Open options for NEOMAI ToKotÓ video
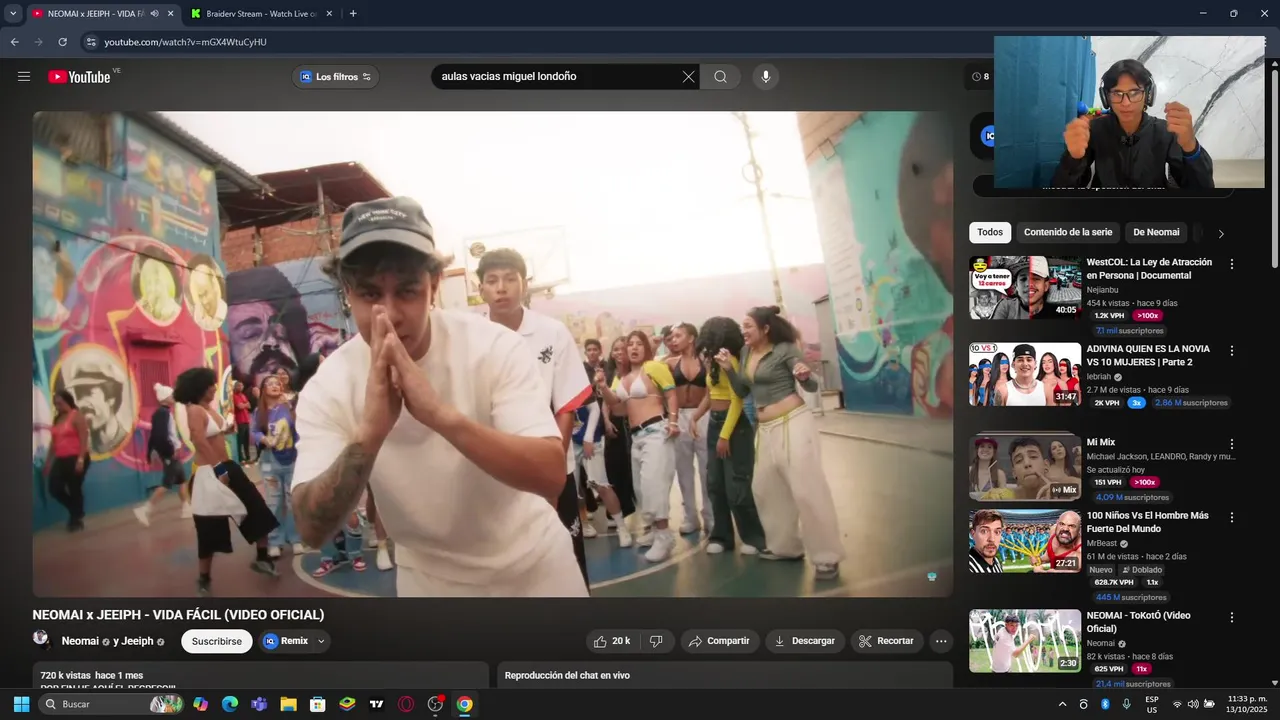Viewport: 1280px width, 720px height. [1232, 618]
